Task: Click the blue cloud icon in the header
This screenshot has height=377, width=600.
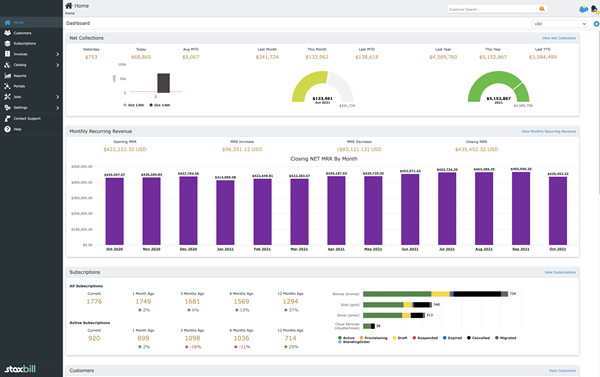Action: (584, 9)
